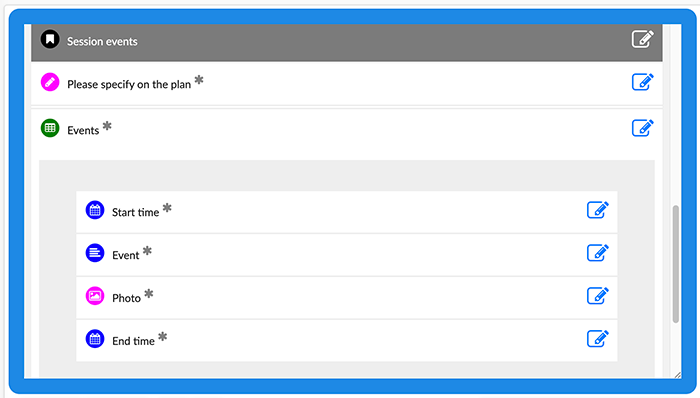Click the blue text lines icon for Event

coord(95,253)
